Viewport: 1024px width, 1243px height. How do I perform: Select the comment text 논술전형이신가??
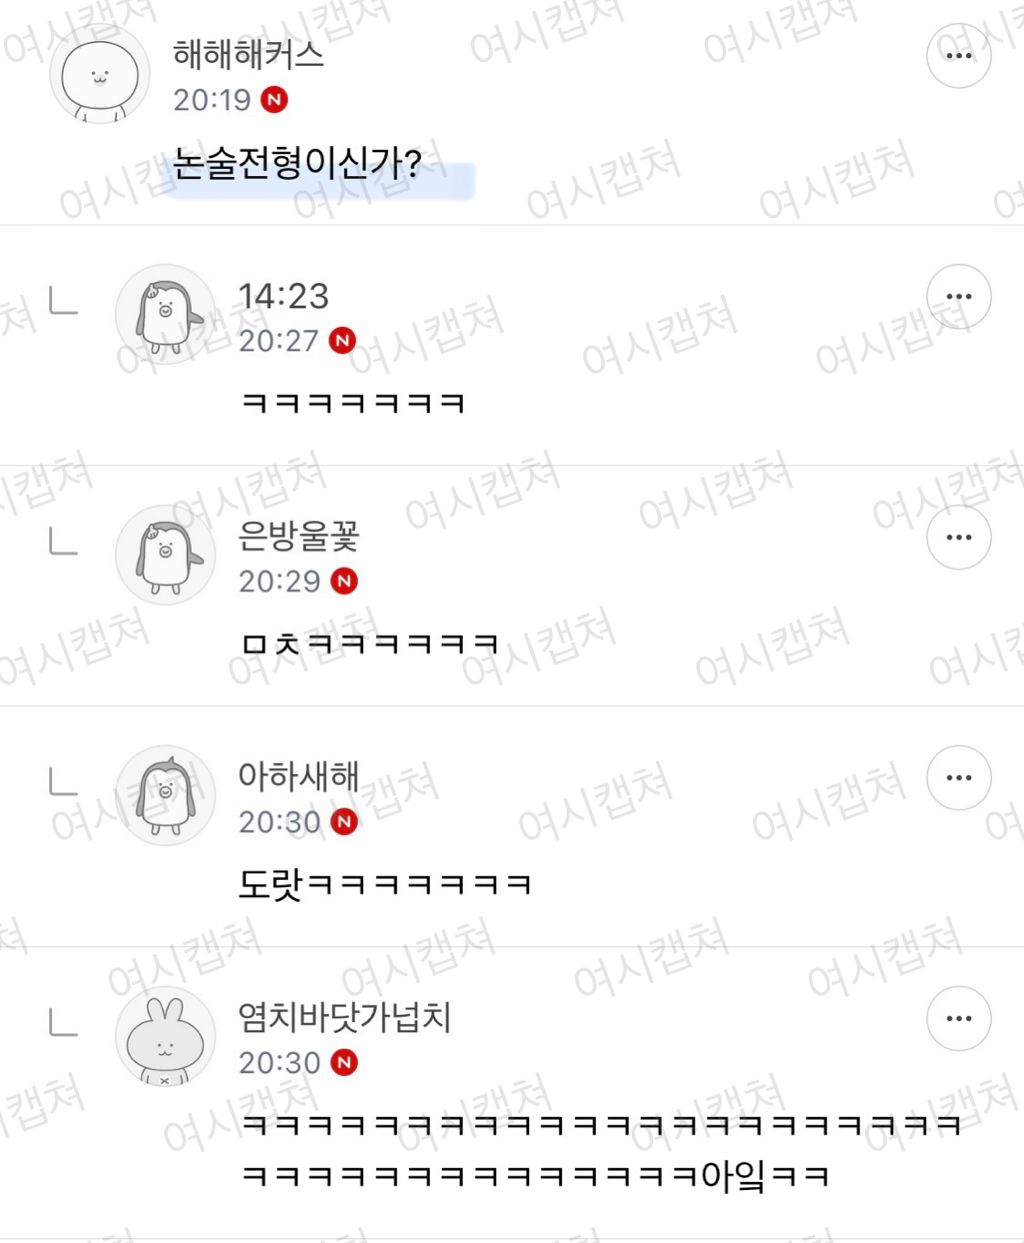(x=298, y=163)
